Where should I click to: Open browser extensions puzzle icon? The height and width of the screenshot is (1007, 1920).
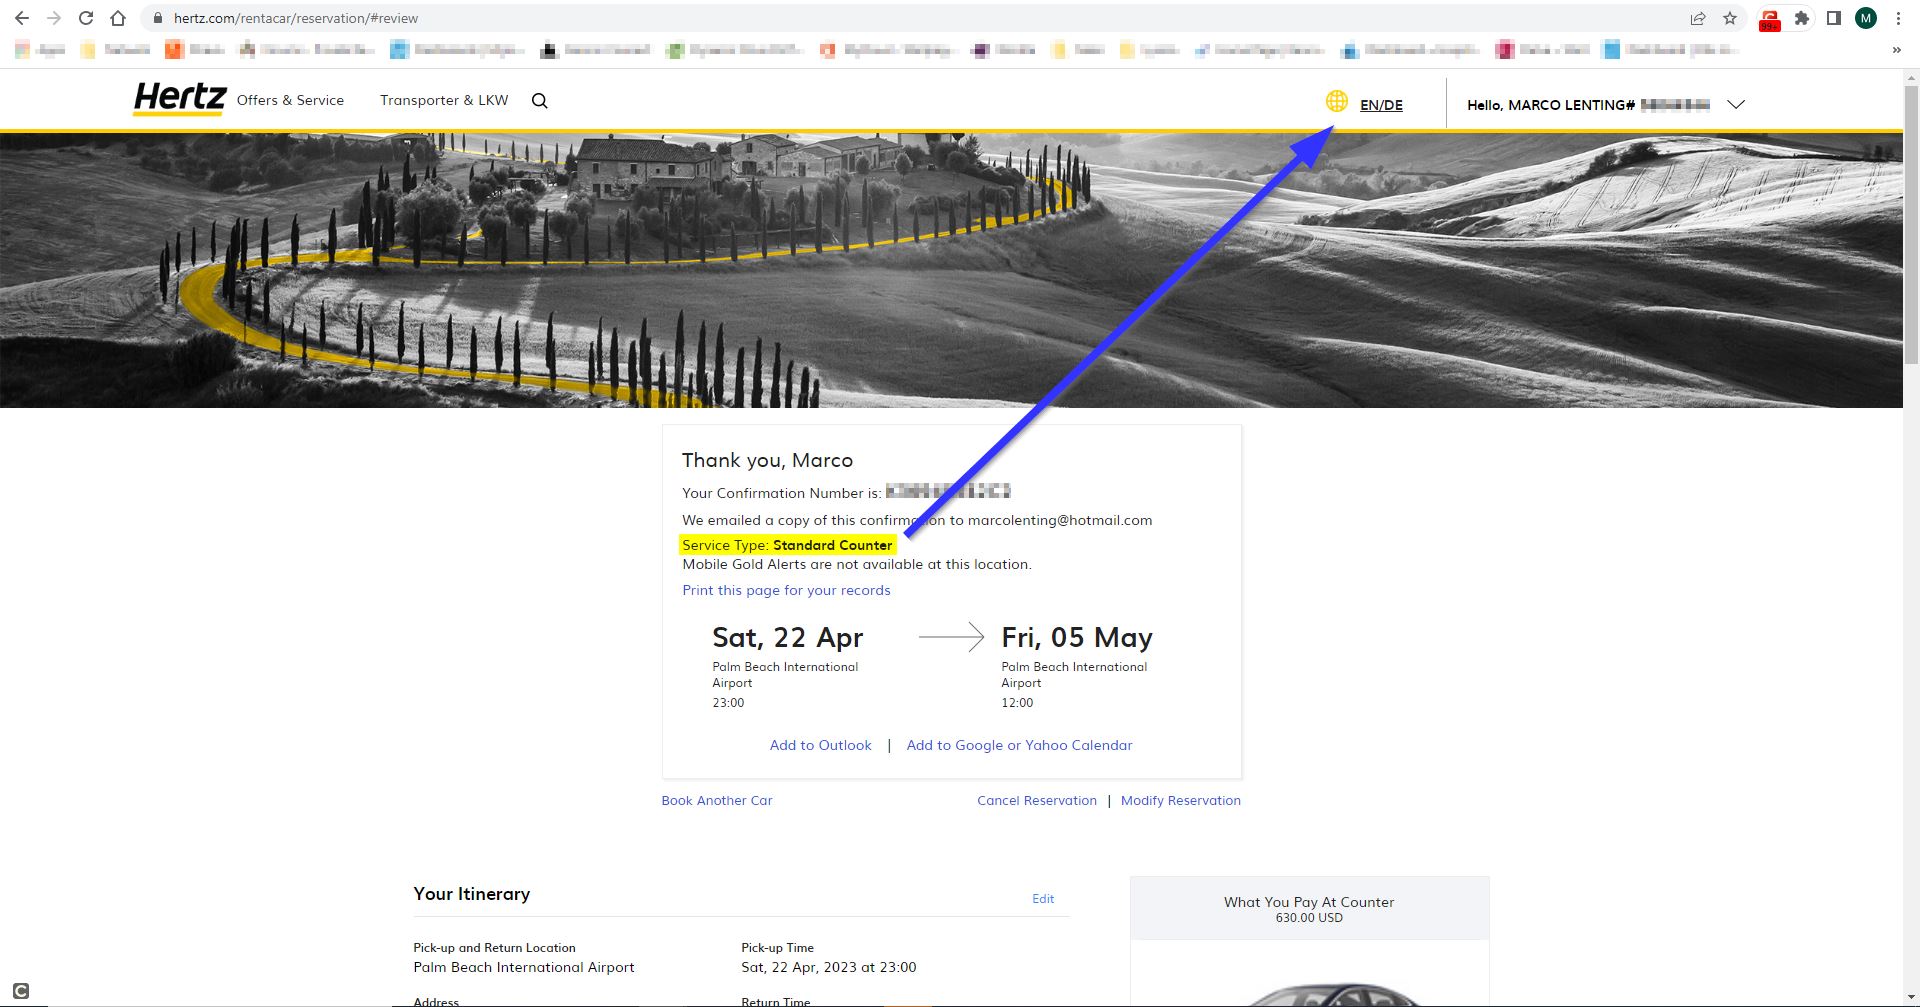[1802, 18]
